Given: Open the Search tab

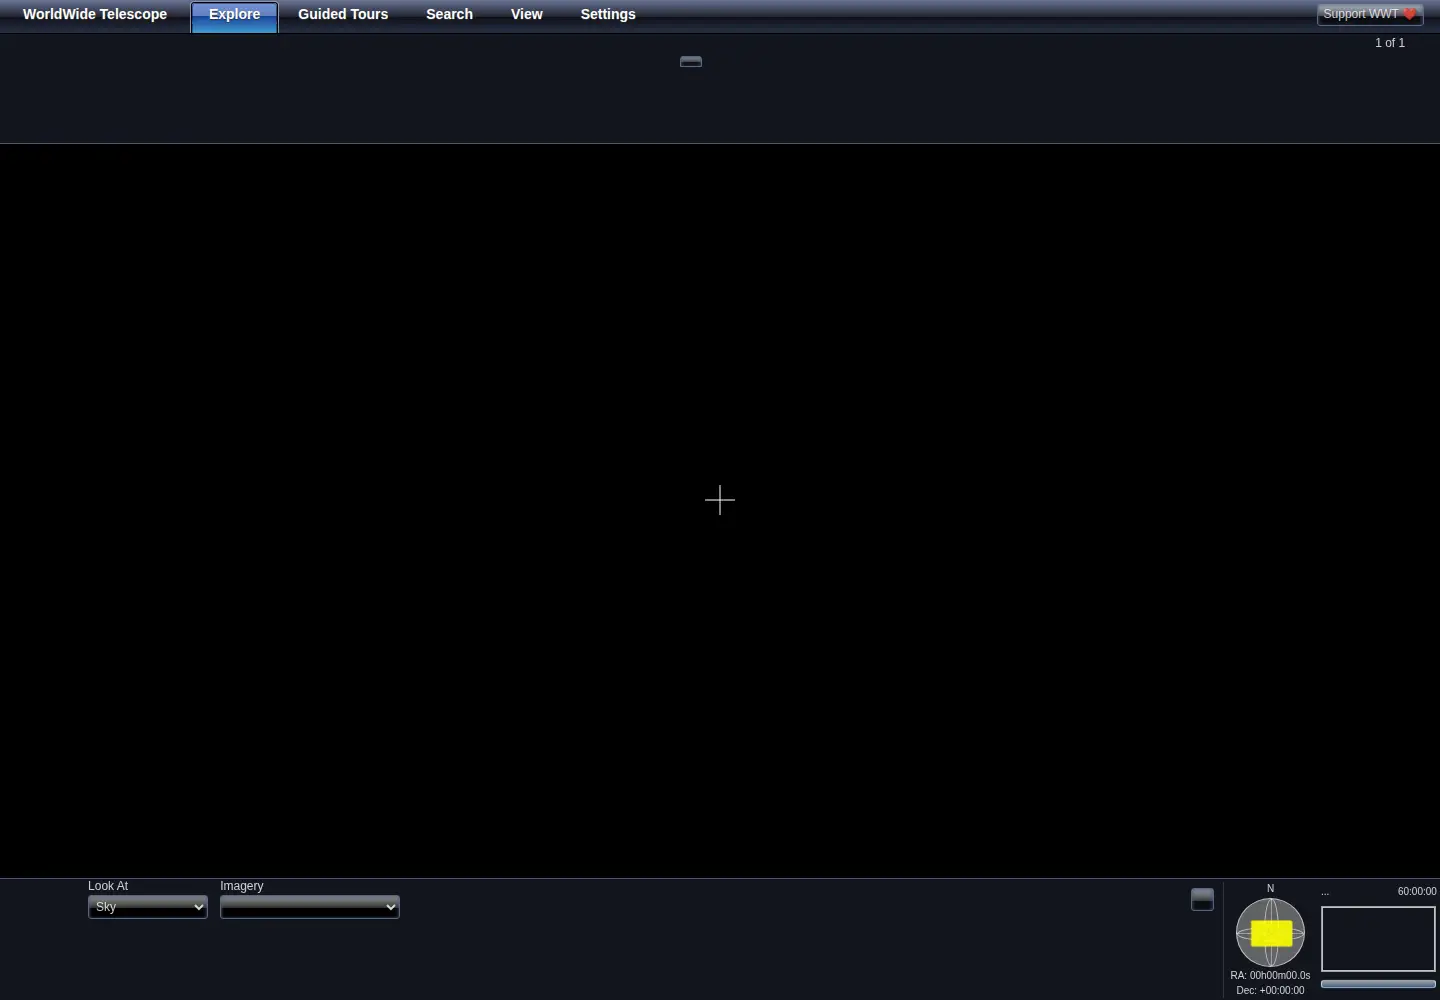Looking at the screenshot, I should 449,14.
